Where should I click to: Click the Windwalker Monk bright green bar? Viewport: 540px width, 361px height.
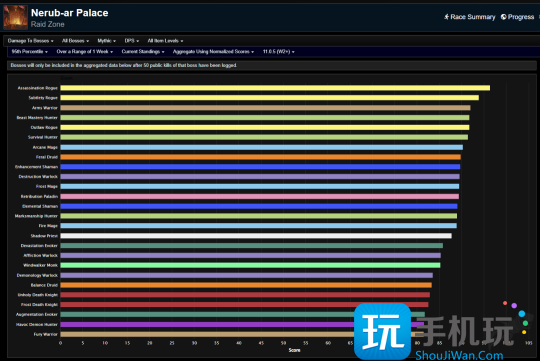point(250,265)
